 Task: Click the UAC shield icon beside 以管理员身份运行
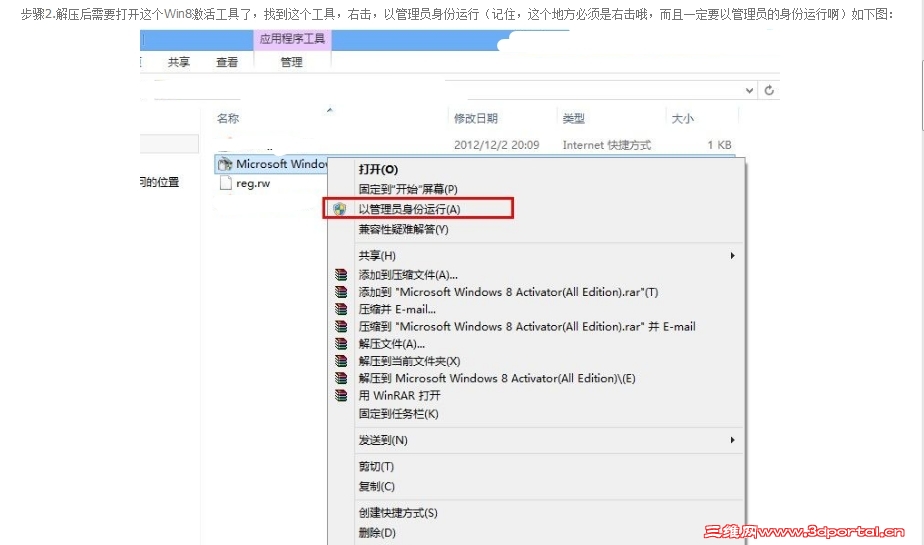339,209
